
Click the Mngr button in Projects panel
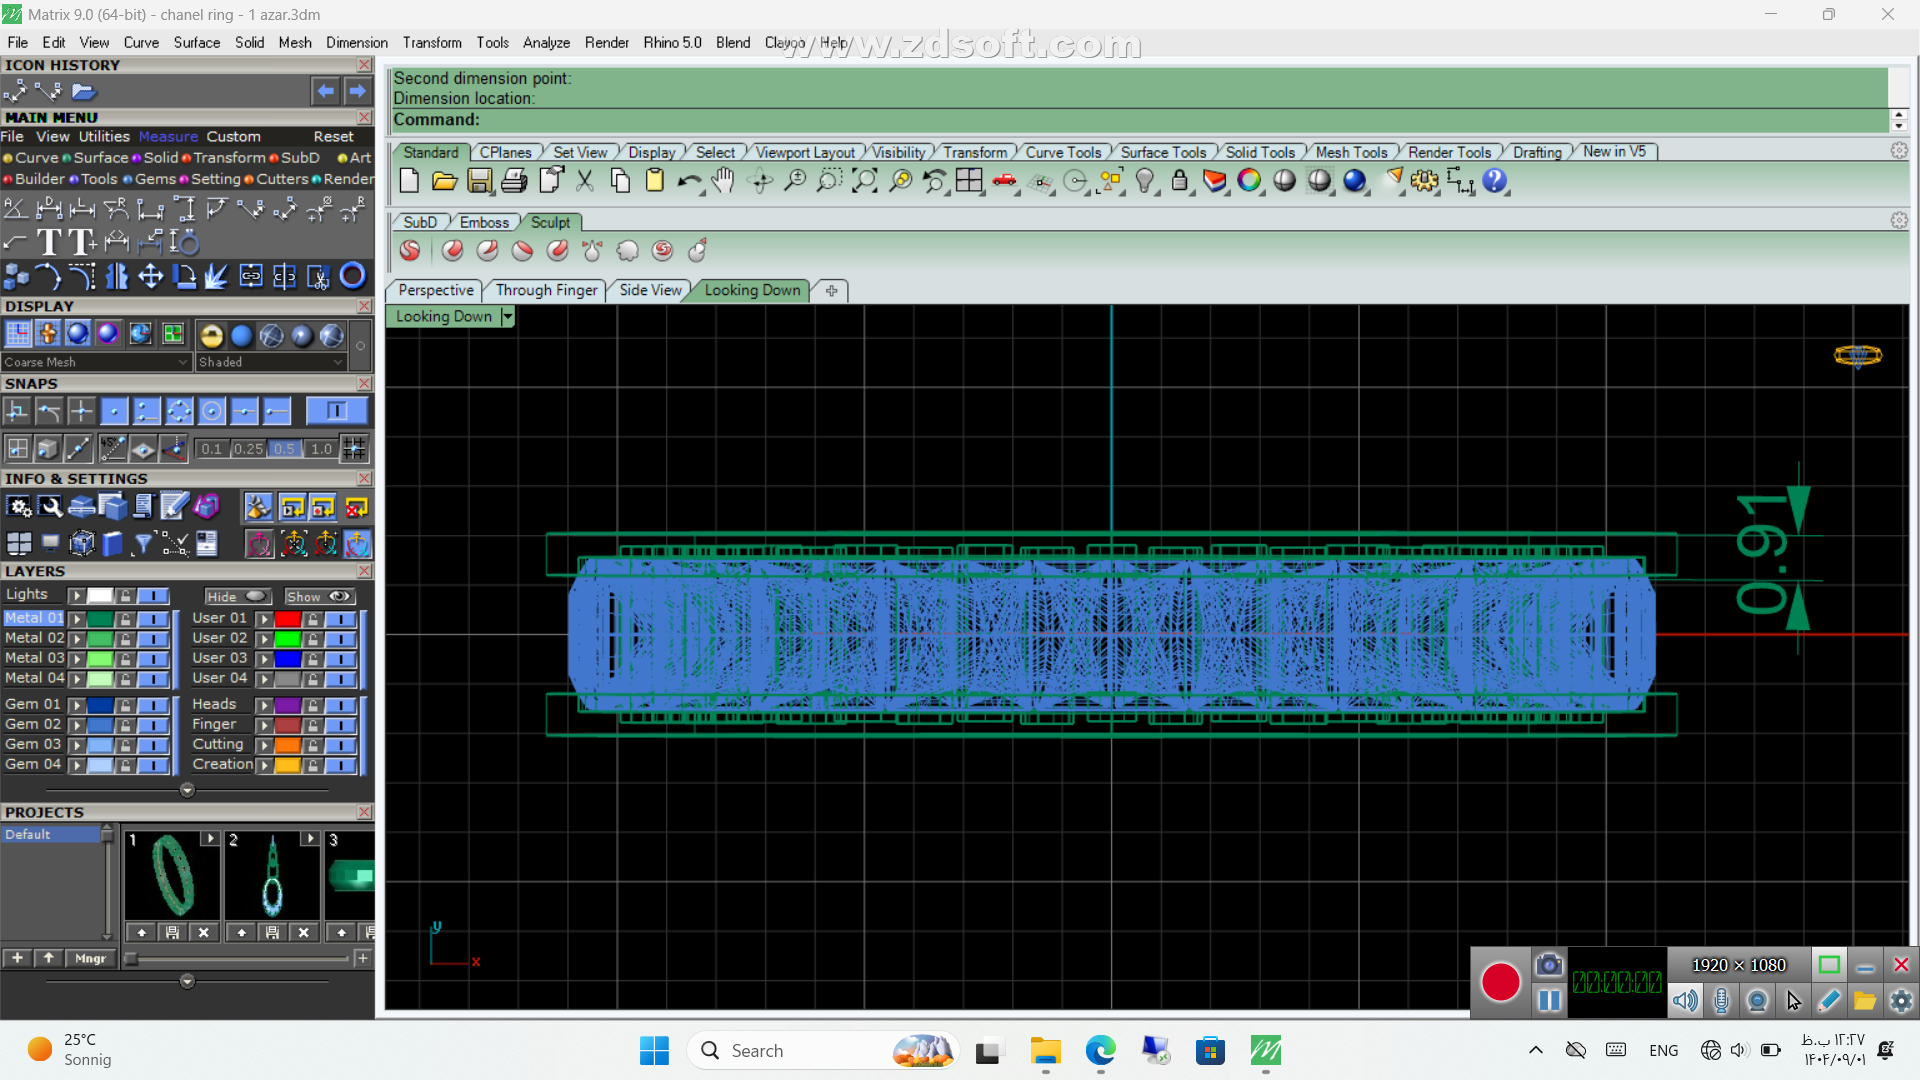click(x=90, y=958)
